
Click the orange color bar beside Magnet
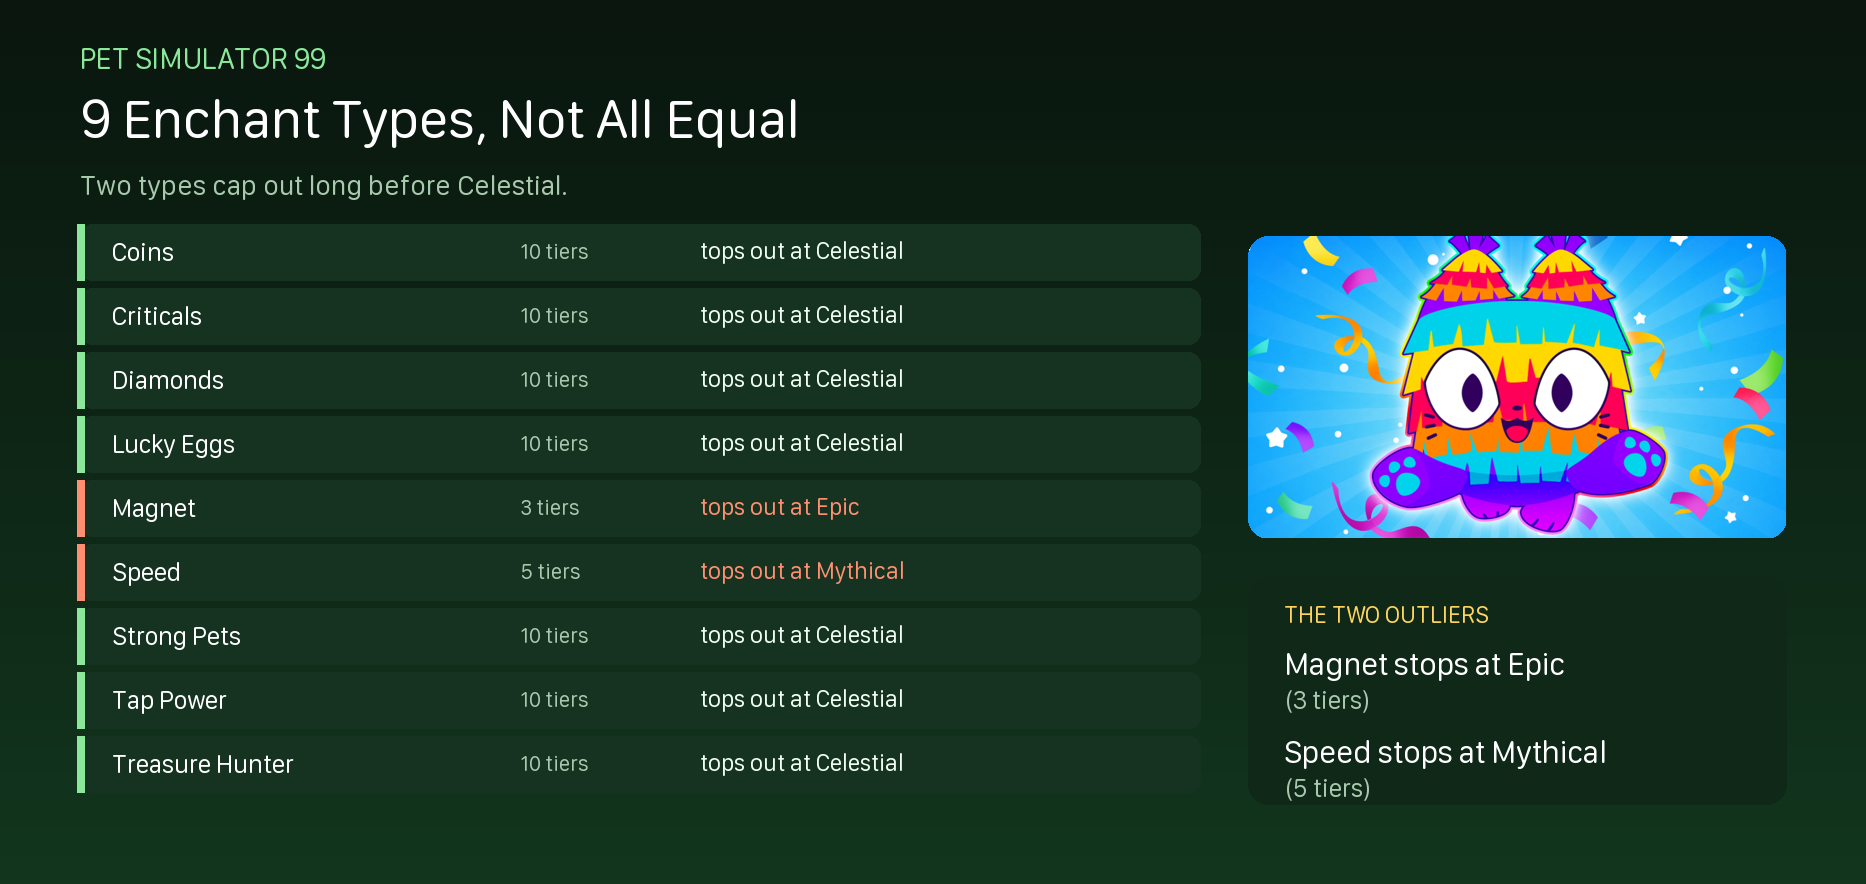81,508
